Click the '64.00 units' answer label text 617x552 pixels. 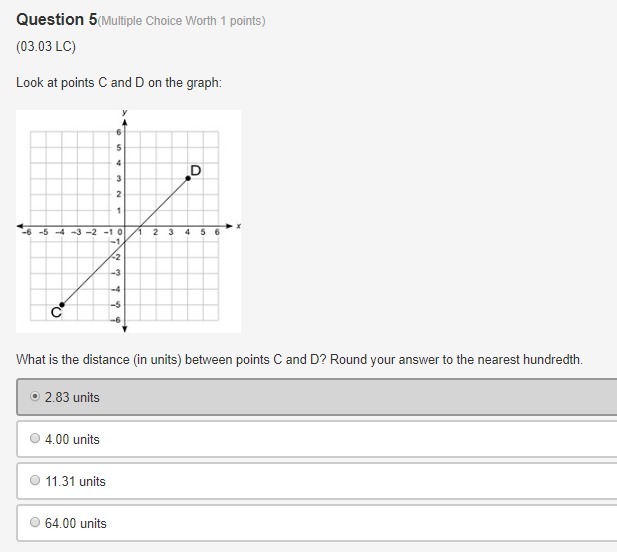[x=76, y=523]
